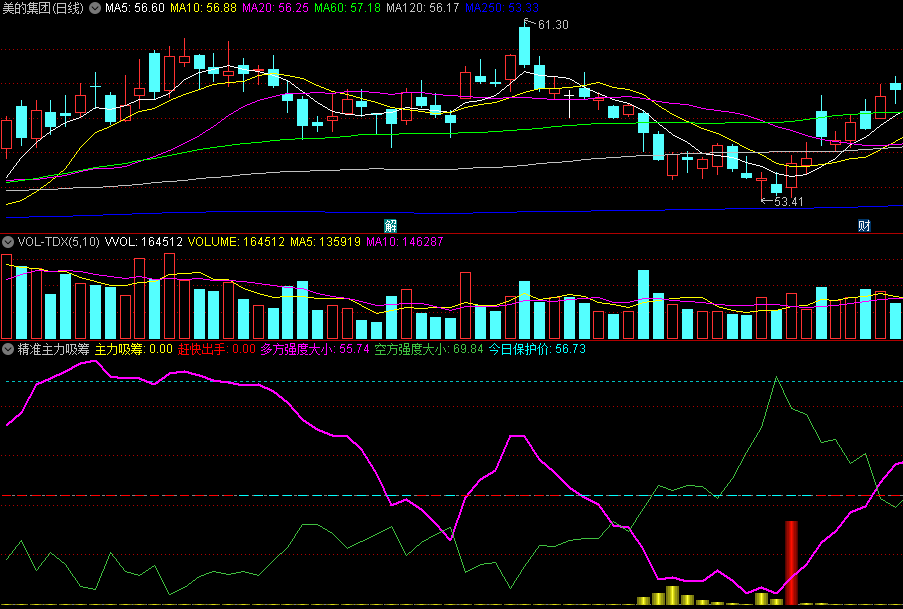Click the volume MA10: 146287 label
This screenshot has height=609, width=903.
(405, 242)
